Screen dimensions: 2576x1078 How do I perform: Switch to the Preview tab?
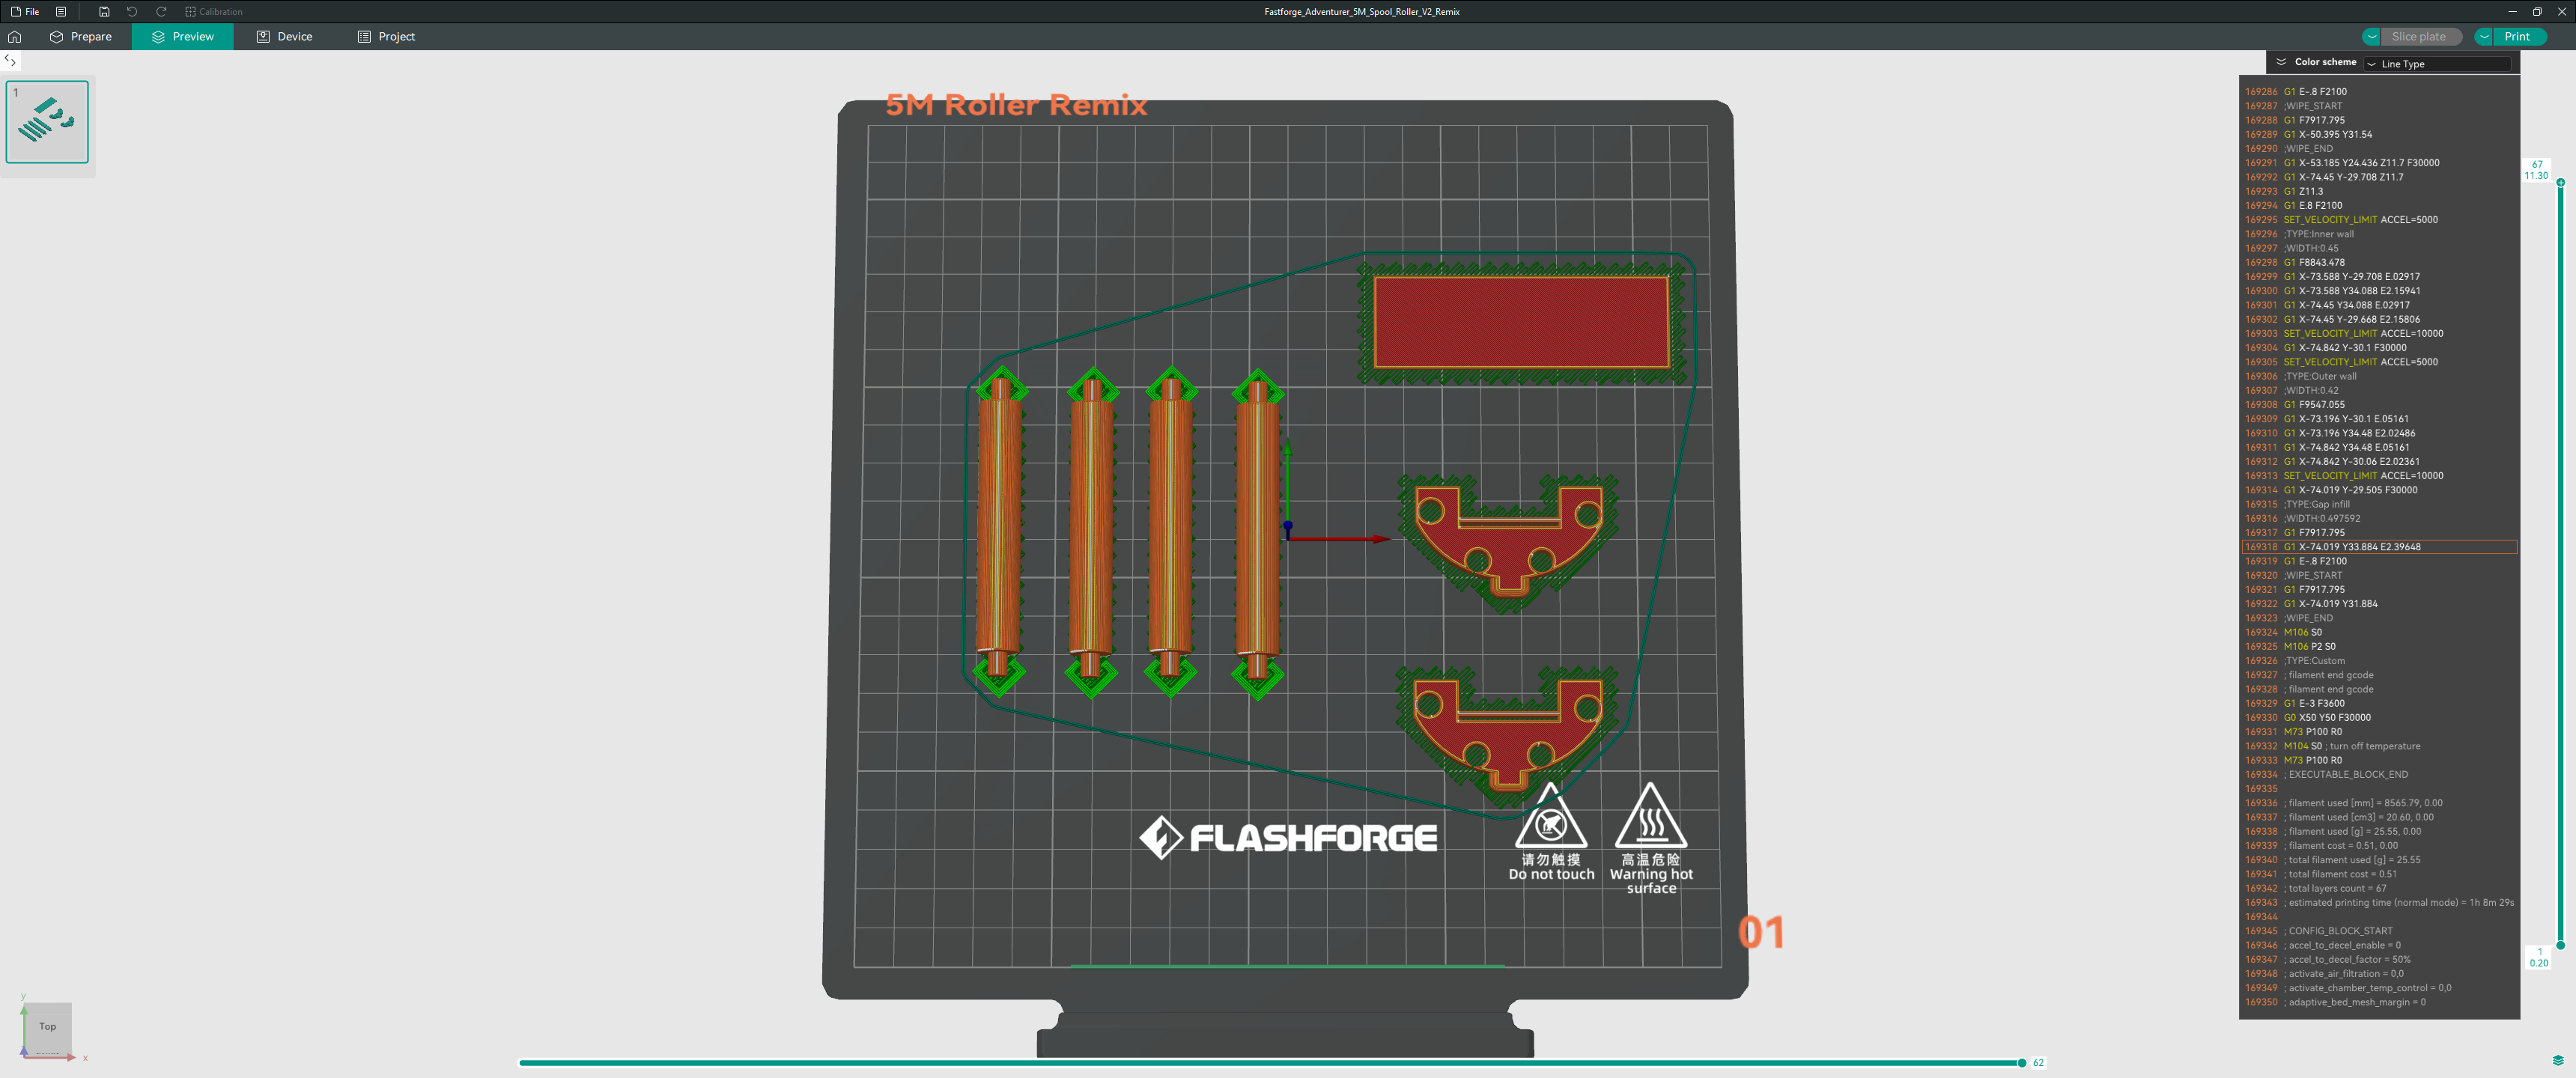coord(182,37)
